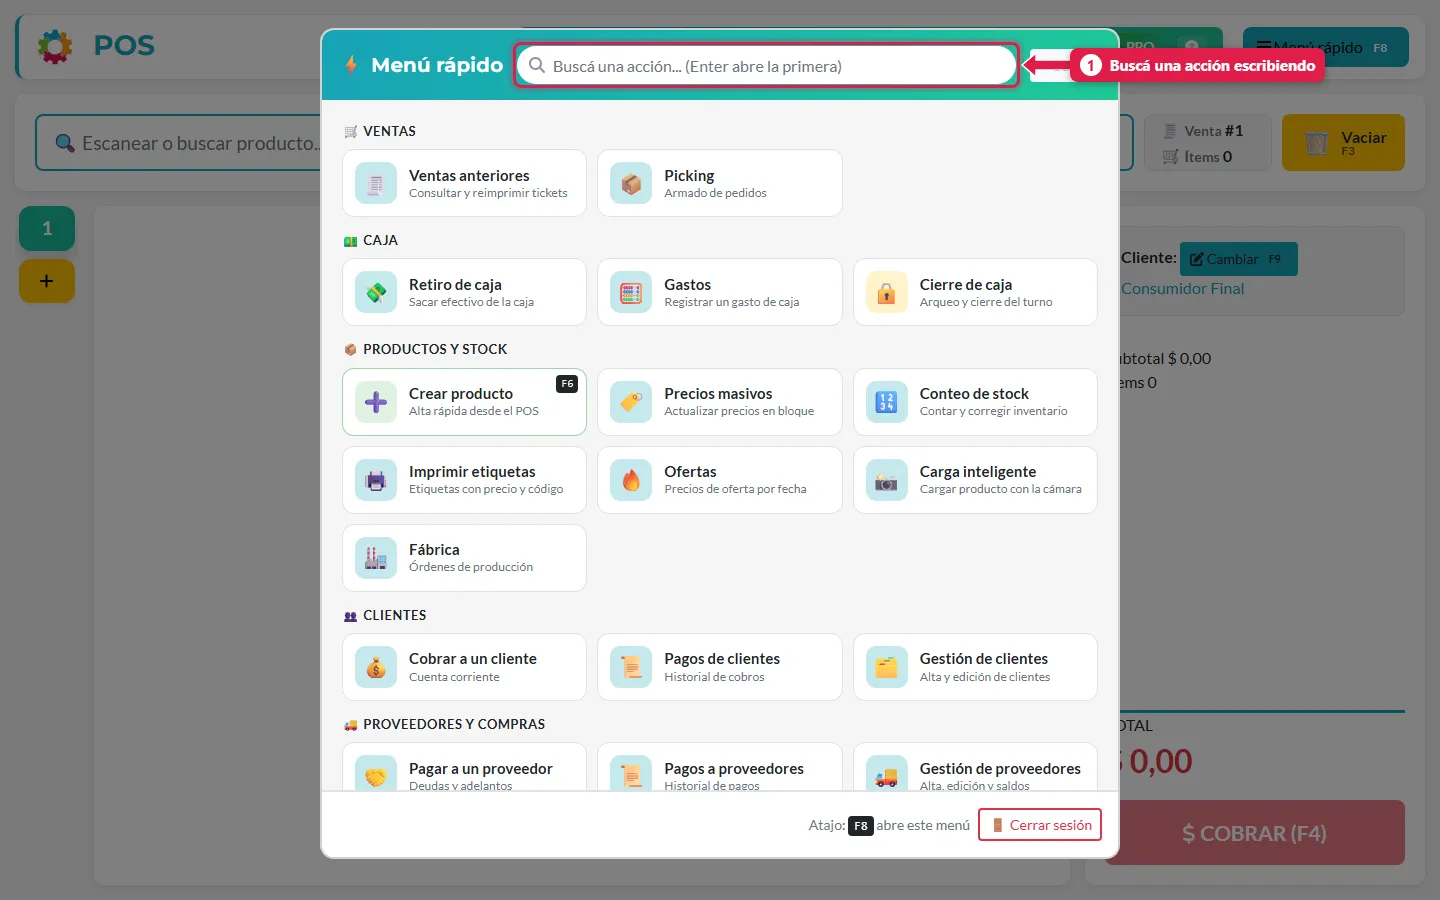Screen dimensions: 1440x900
Task: Select the Precios masivos tag icon
Action: click(x=631, y=402)
